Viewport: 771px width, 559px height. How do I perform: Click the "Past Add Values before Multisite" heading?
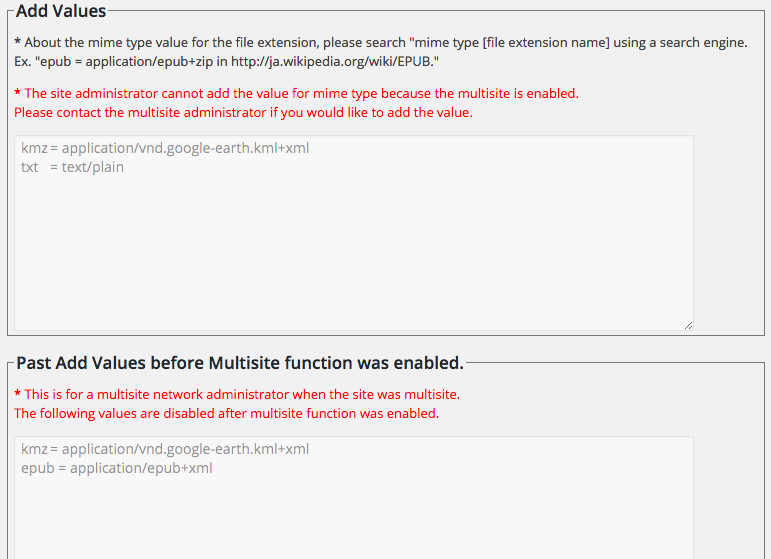pos(240,362)
